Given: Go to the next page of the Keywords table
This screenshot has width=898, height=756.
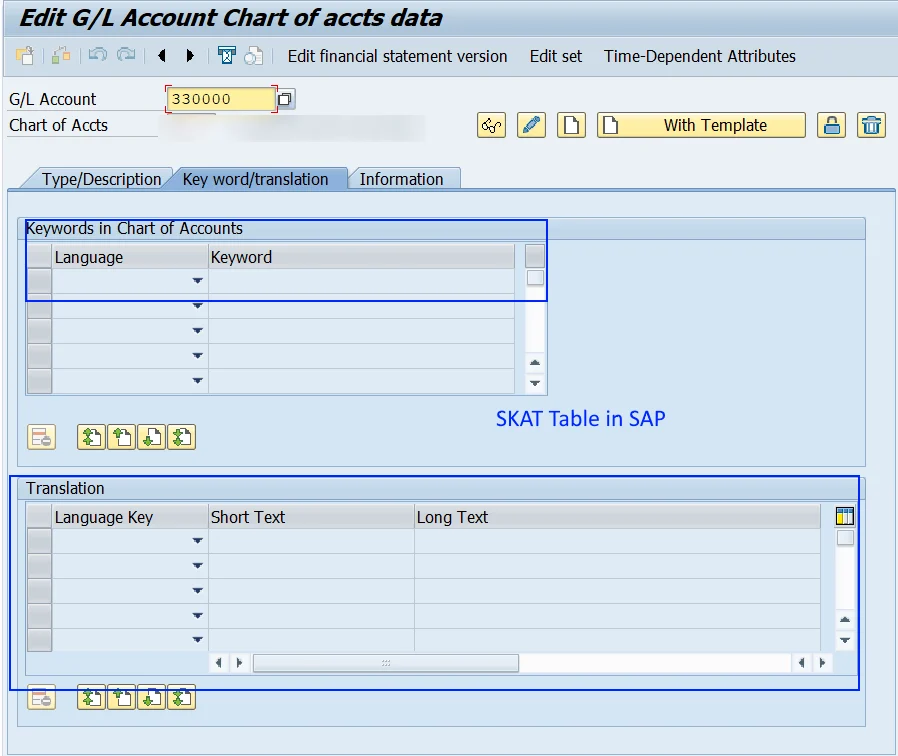Looking at the screenshot, I should pyautogui.click(x=152, y=438).
